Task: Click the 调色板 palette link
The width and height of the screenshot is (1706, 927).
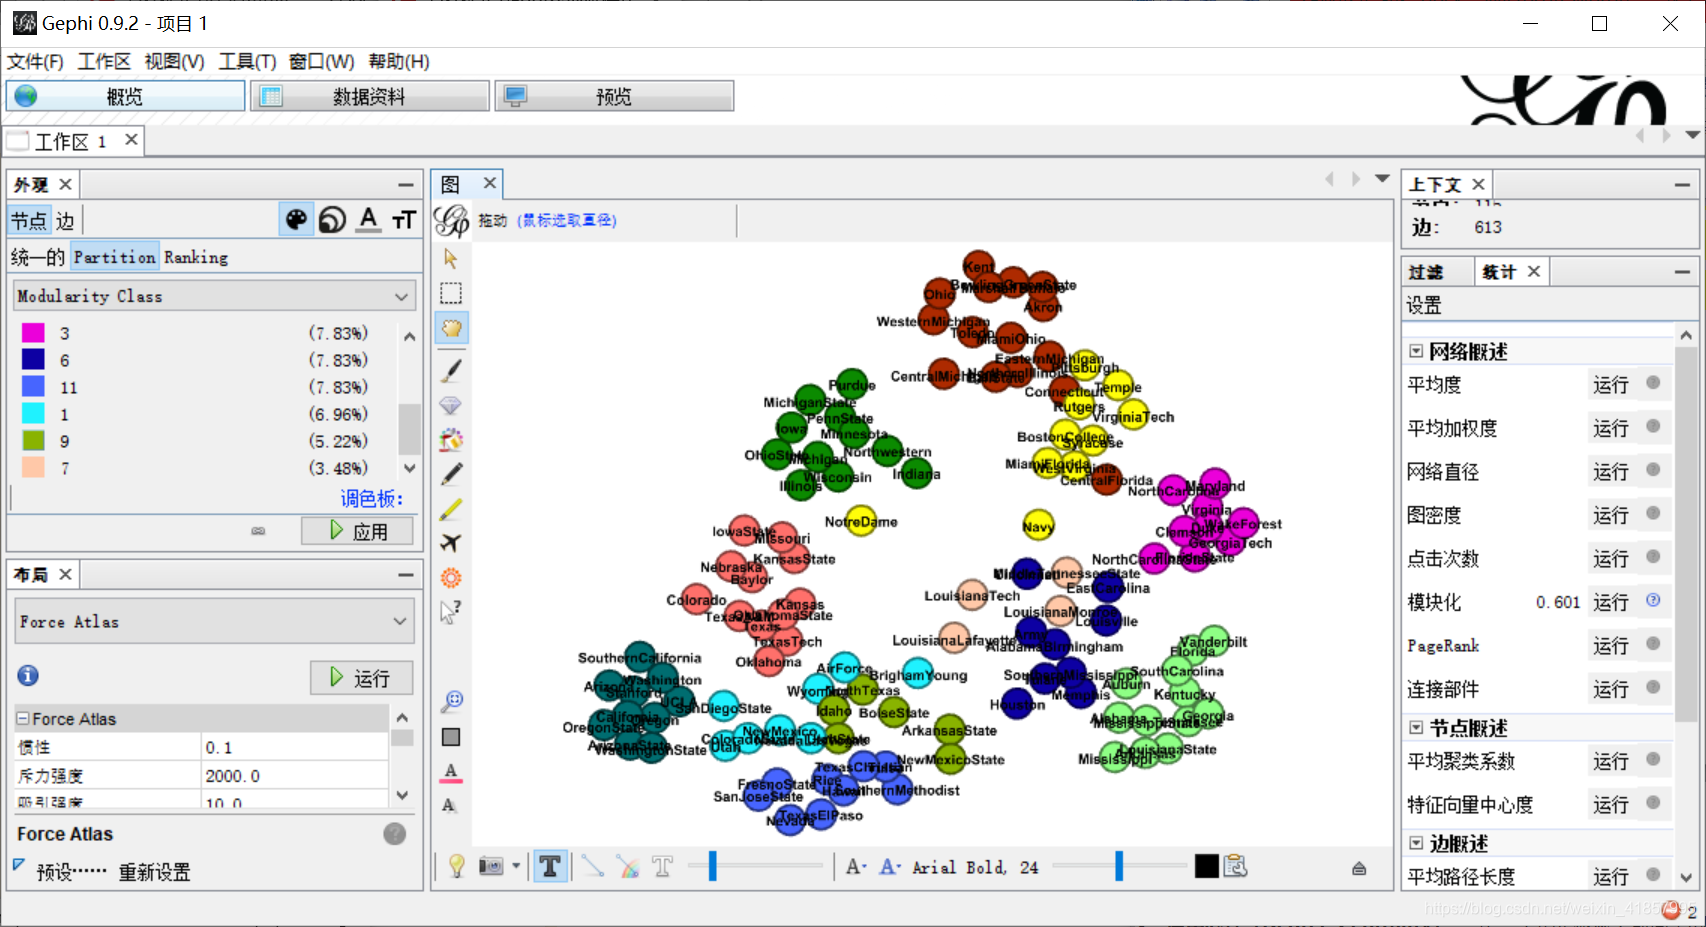Action: click(372, 499)
